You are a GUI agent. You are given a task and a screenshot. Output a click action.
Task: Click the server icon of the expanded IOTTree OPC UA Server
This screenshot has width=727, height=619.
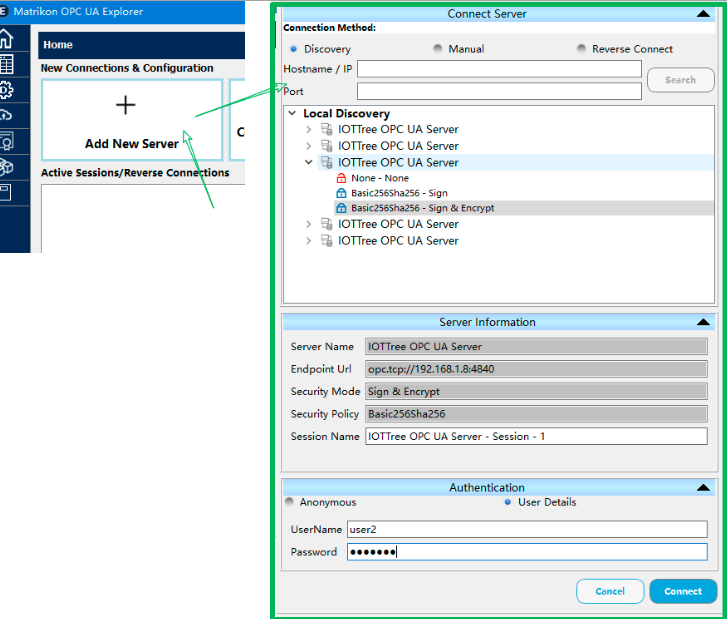[326, 162]
